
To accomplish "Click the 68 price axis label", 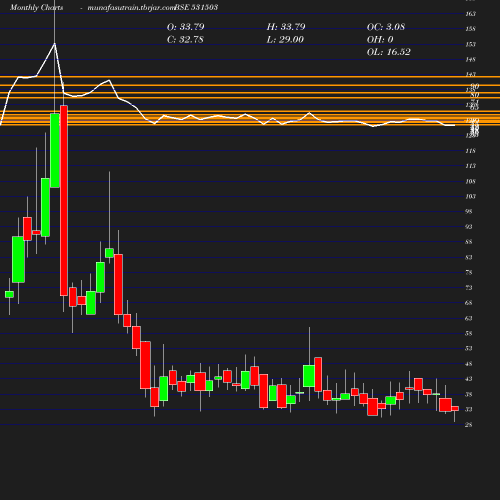I will (x=469, y=303).
